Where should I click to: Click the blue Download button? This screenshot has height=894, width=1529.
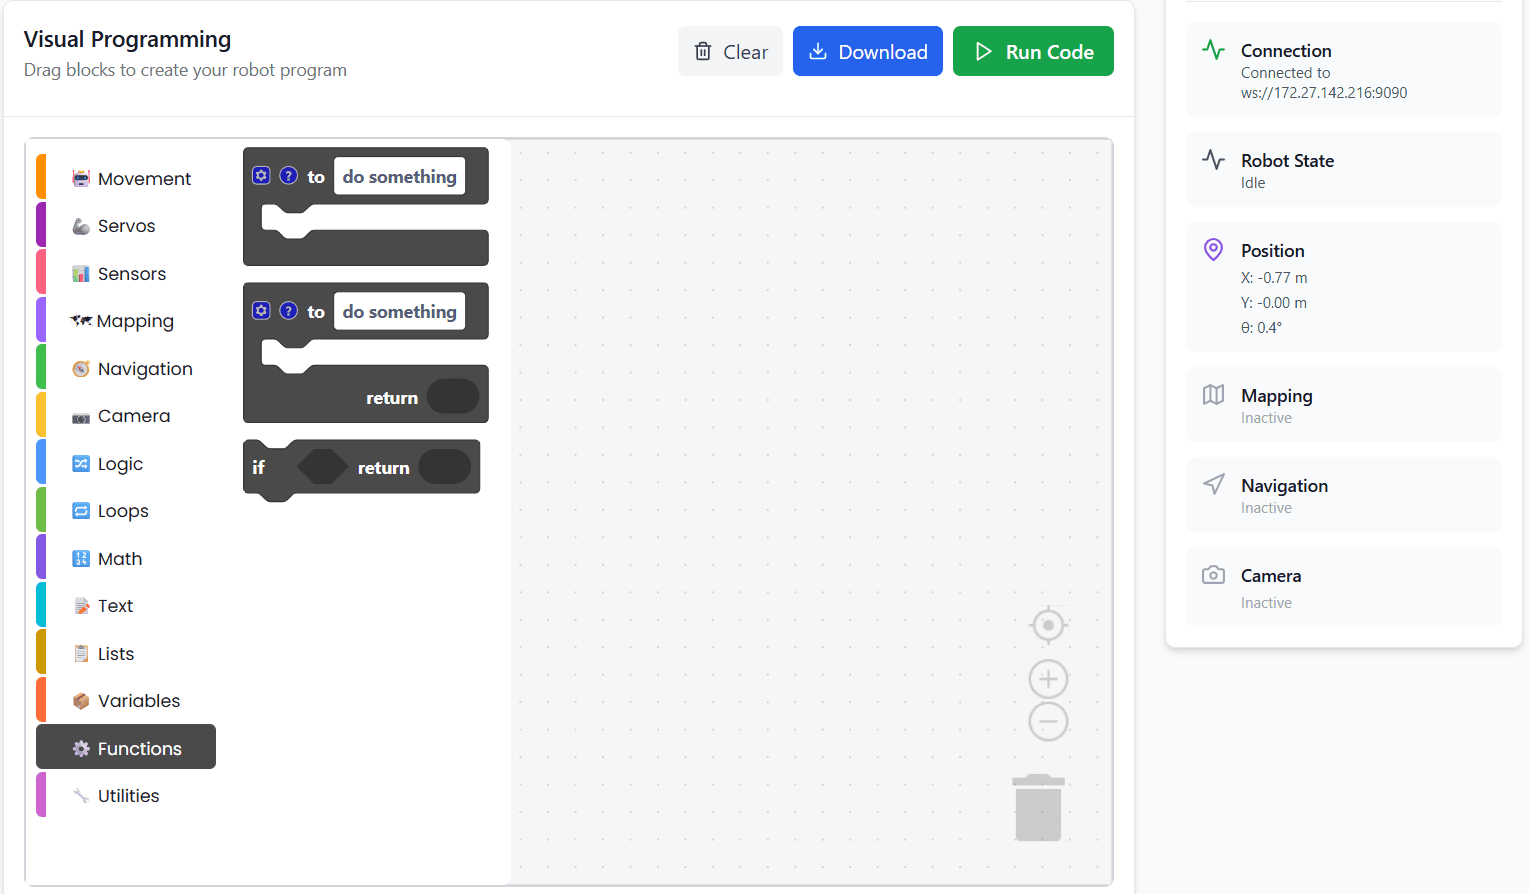[x=867, y=51]
